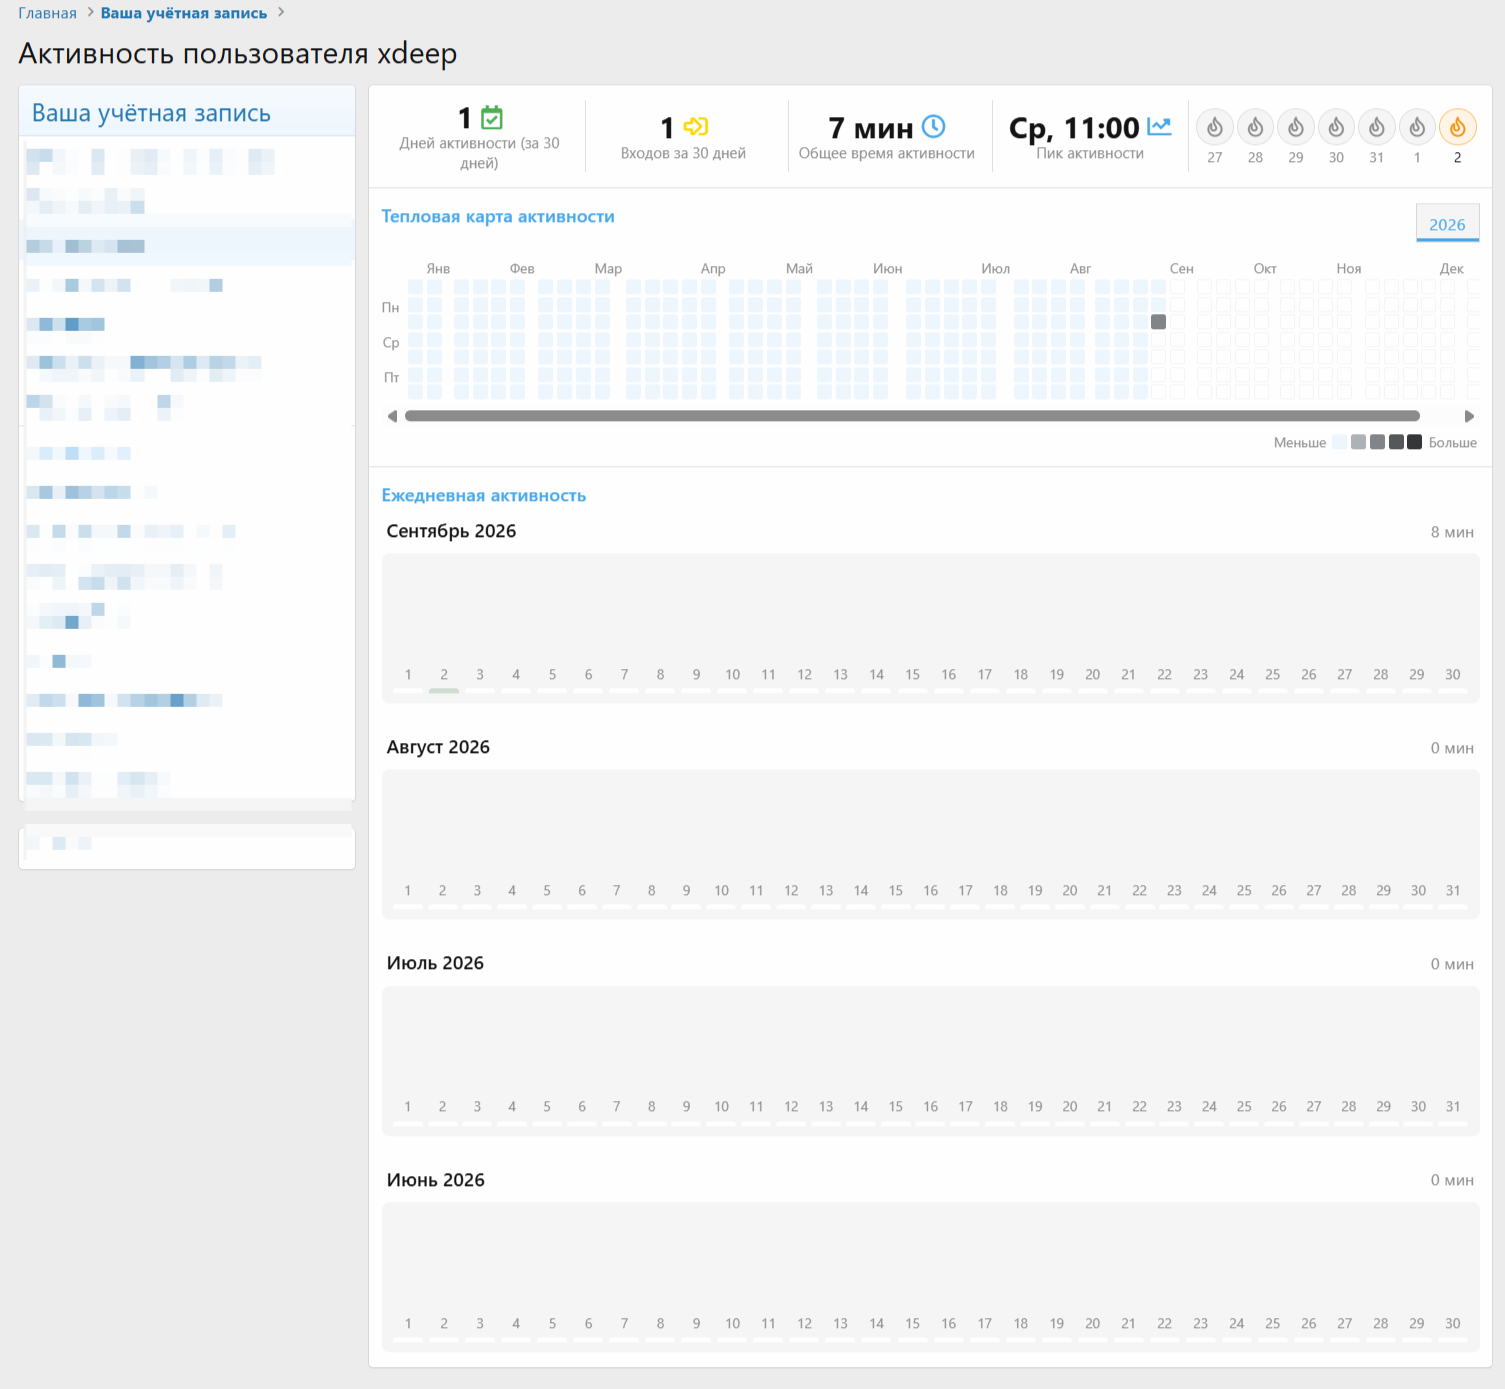Click the darkest legend swatch near Больше

1414,442
